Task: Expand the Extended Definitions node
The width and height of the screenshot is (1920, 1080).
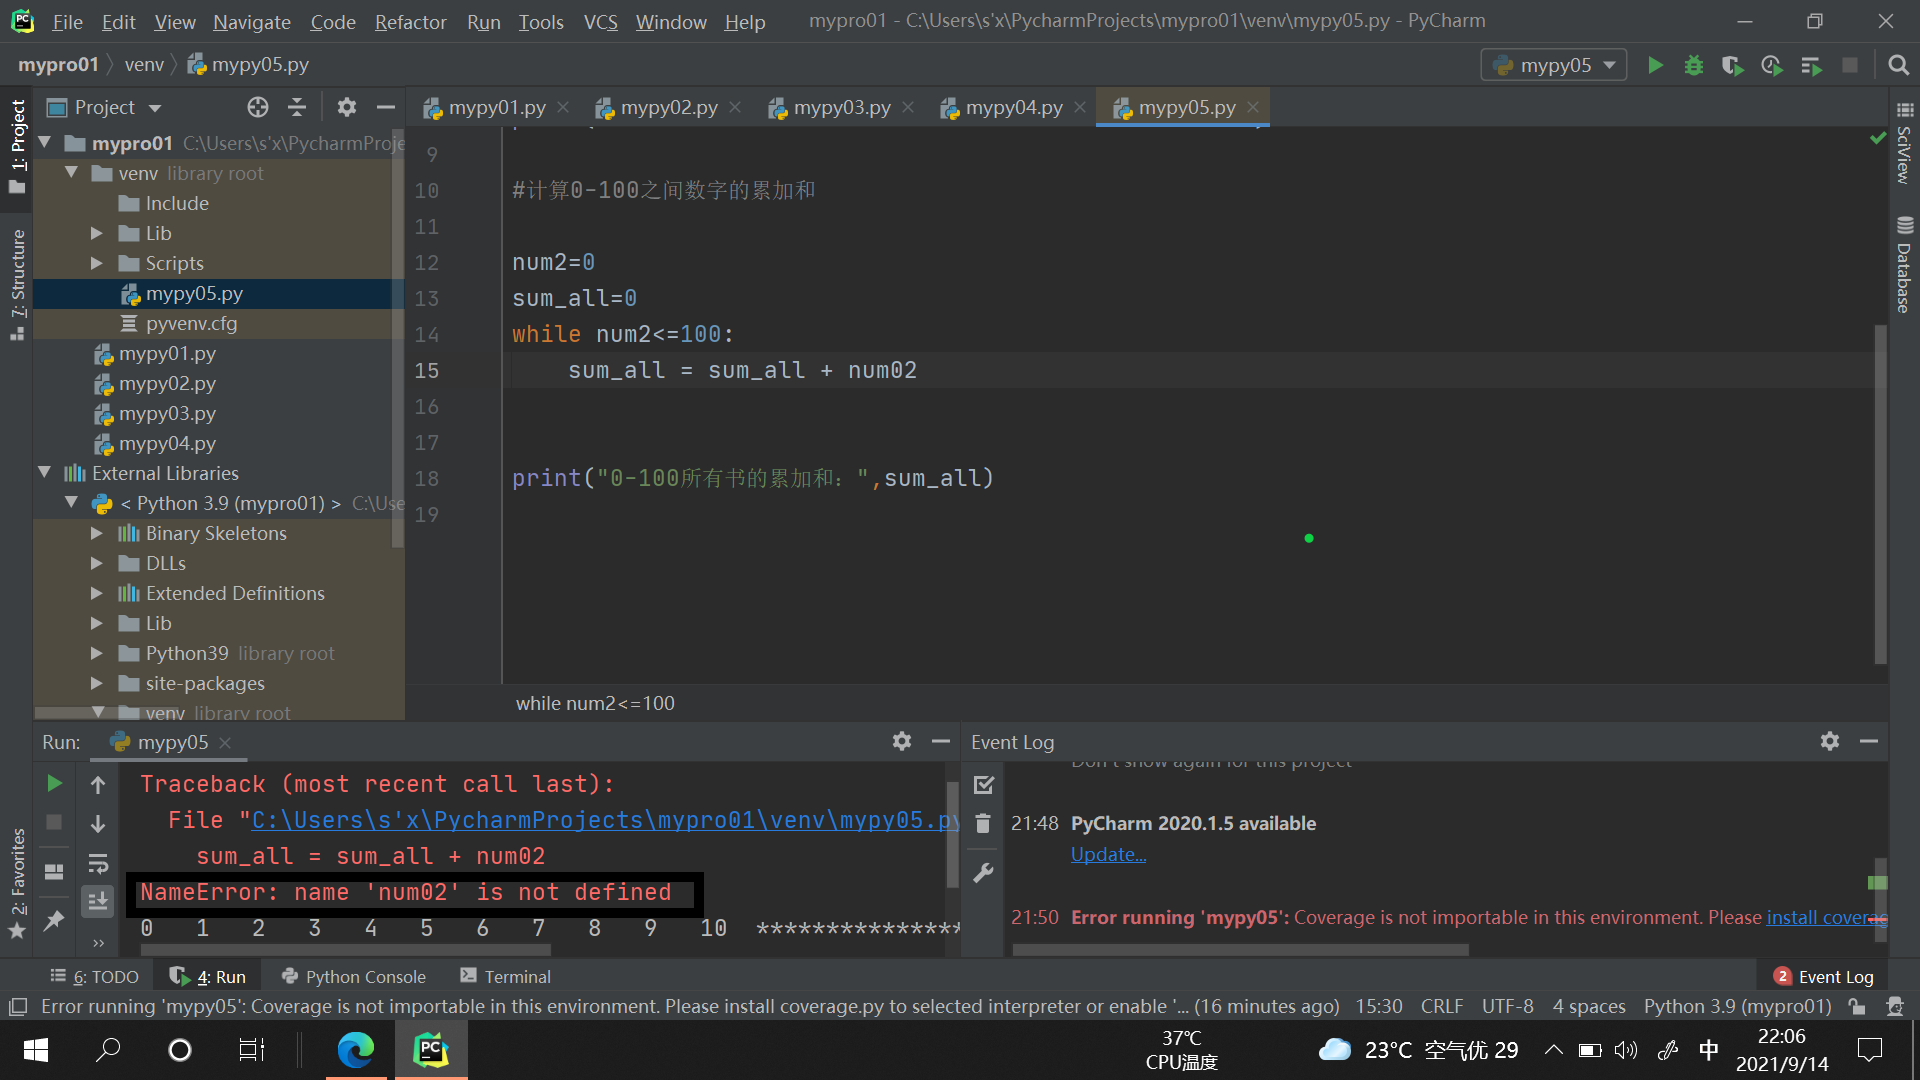Action: [x=97, y=593]
